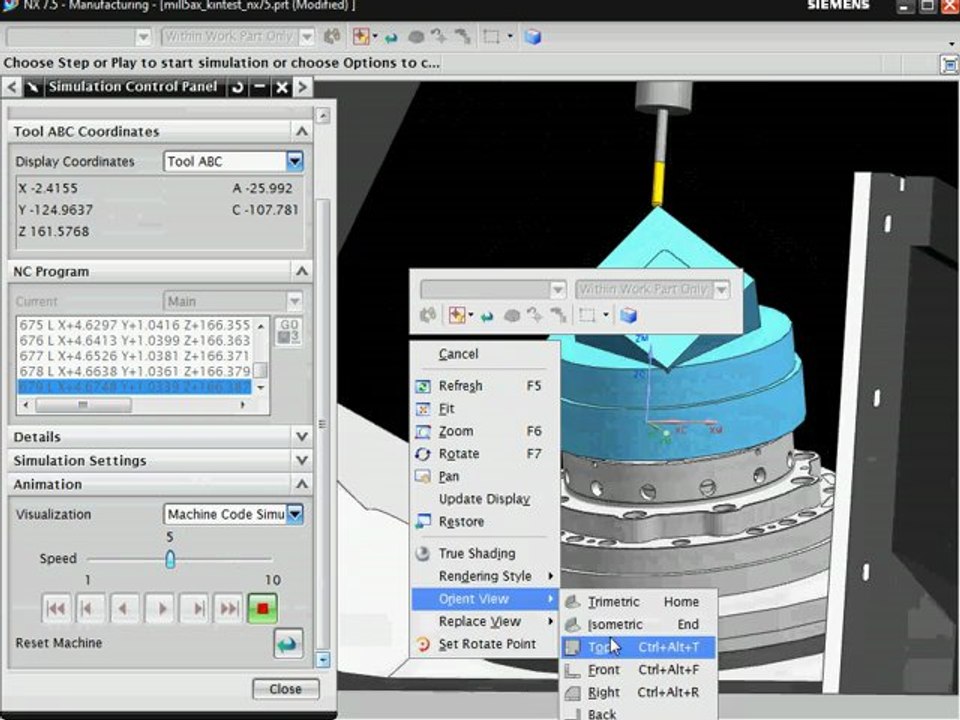Choose Trimetric view orientation
960x720 pixels.
point(613,602)
